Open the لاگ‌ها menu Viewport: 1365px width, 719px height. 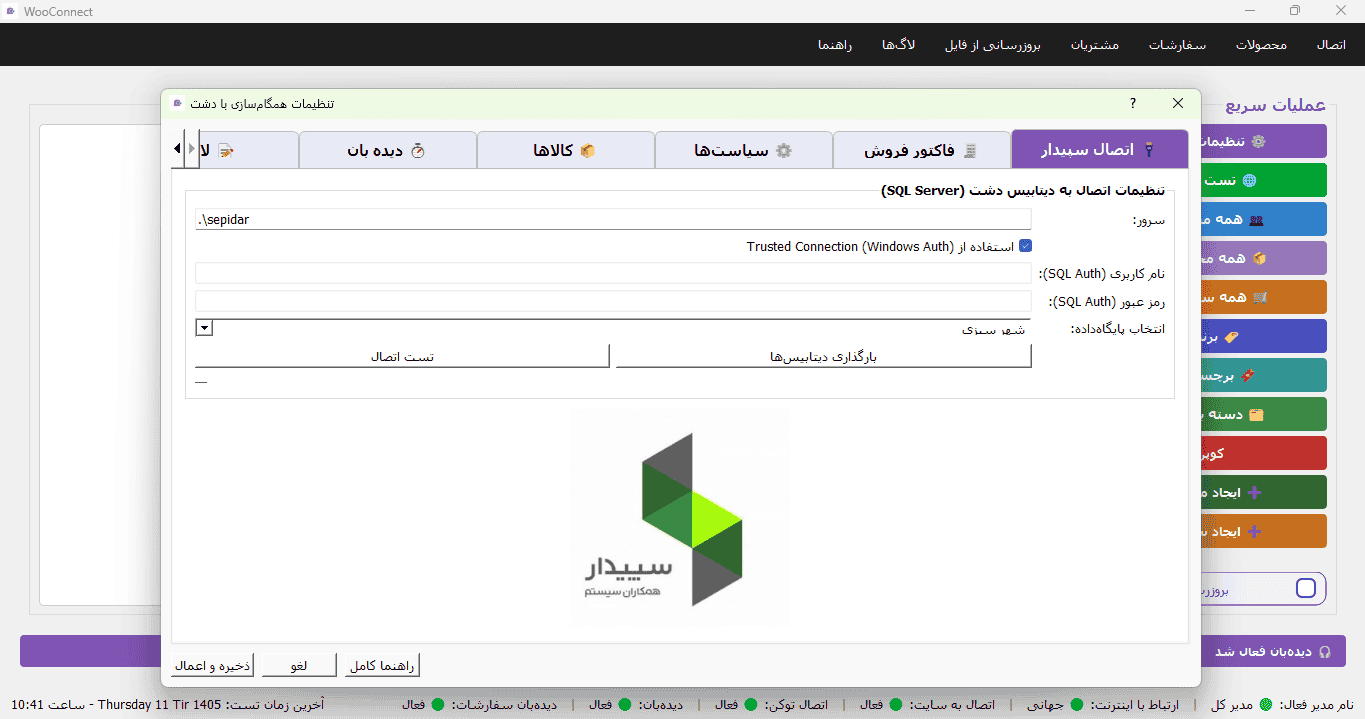pyautogui.click(x=898, y=45)
